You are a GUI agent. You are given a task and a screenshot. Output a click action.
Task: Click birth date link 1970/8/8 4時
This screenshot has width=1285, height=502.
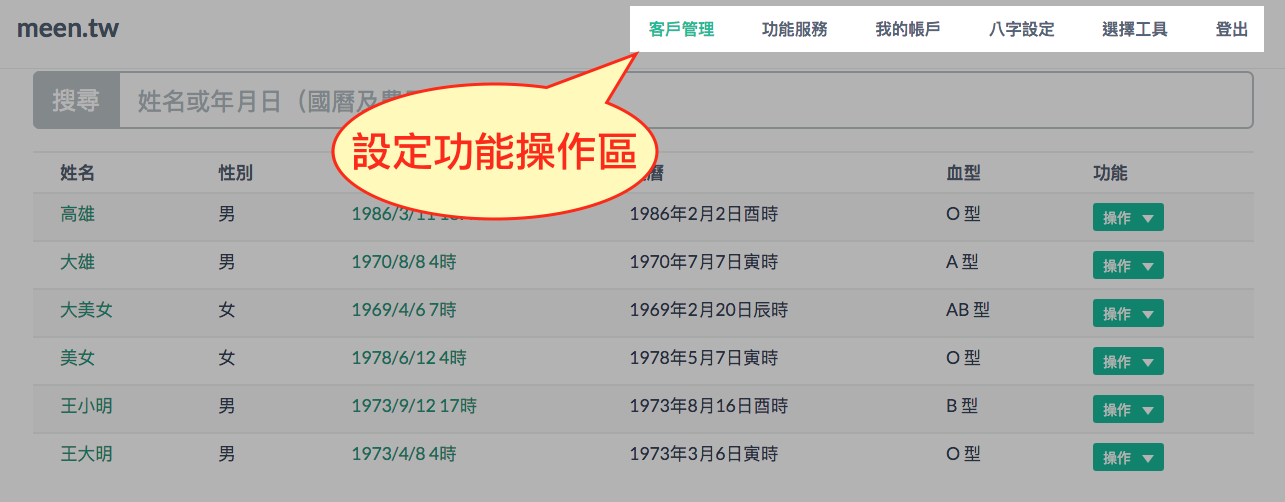[x=404, y=262]
